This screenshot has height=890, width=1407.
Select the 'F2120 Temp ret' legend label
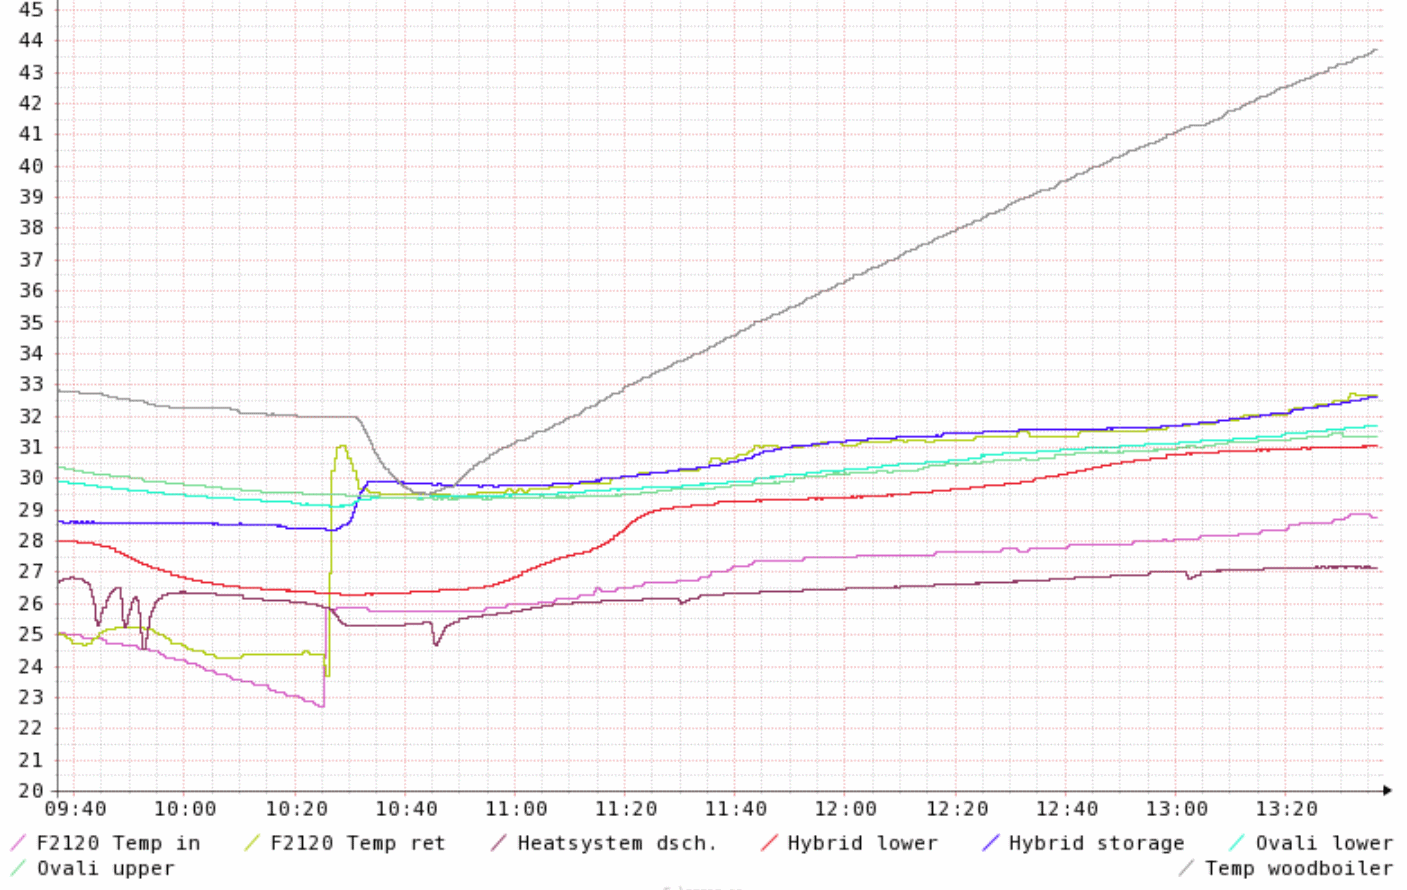pos(357,843)
